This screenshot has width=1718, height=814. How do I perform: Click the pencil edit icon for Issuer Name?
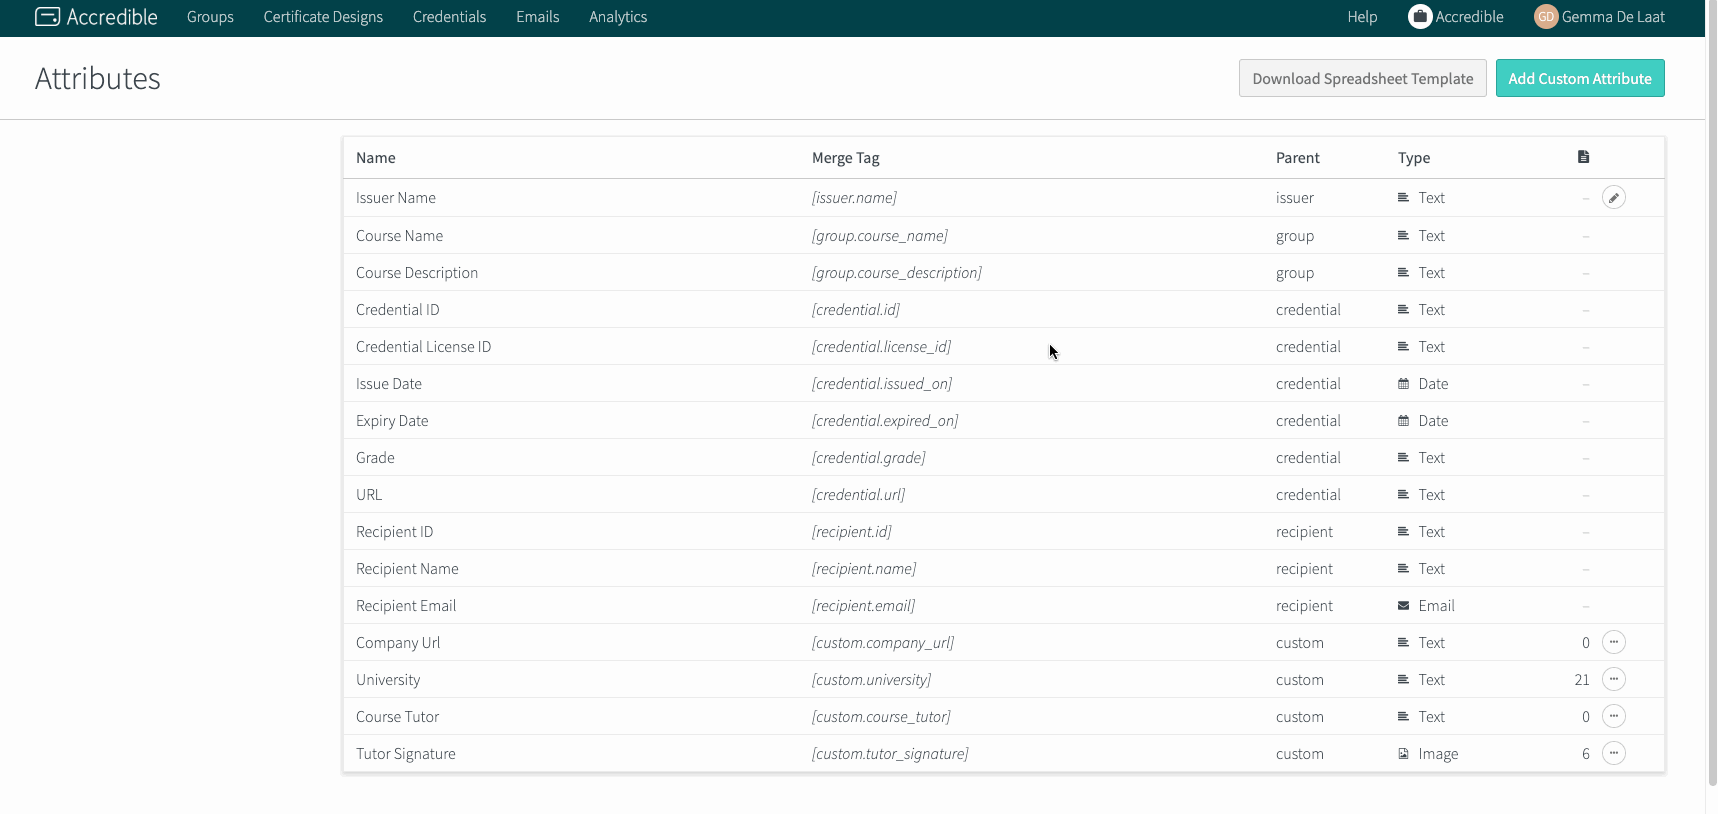[x=1613, y=198]
